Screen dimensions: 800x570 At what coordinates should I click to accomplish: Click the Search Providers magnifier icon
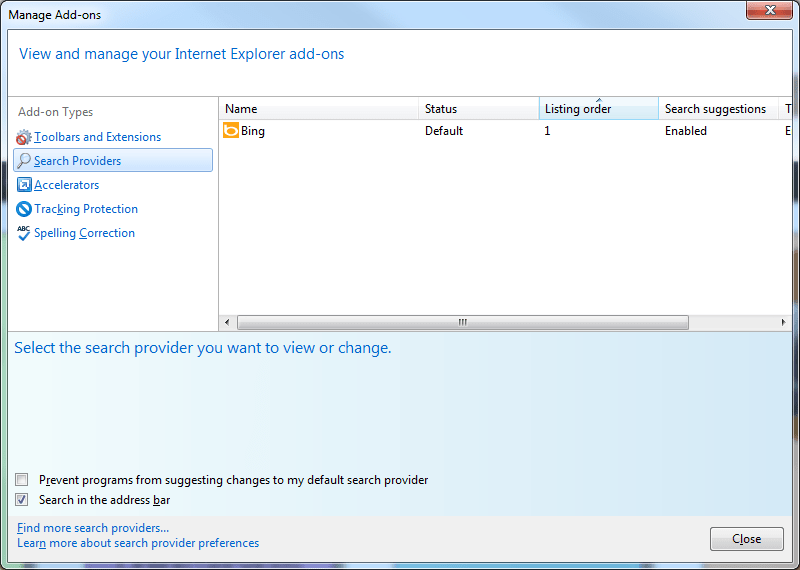23,161
